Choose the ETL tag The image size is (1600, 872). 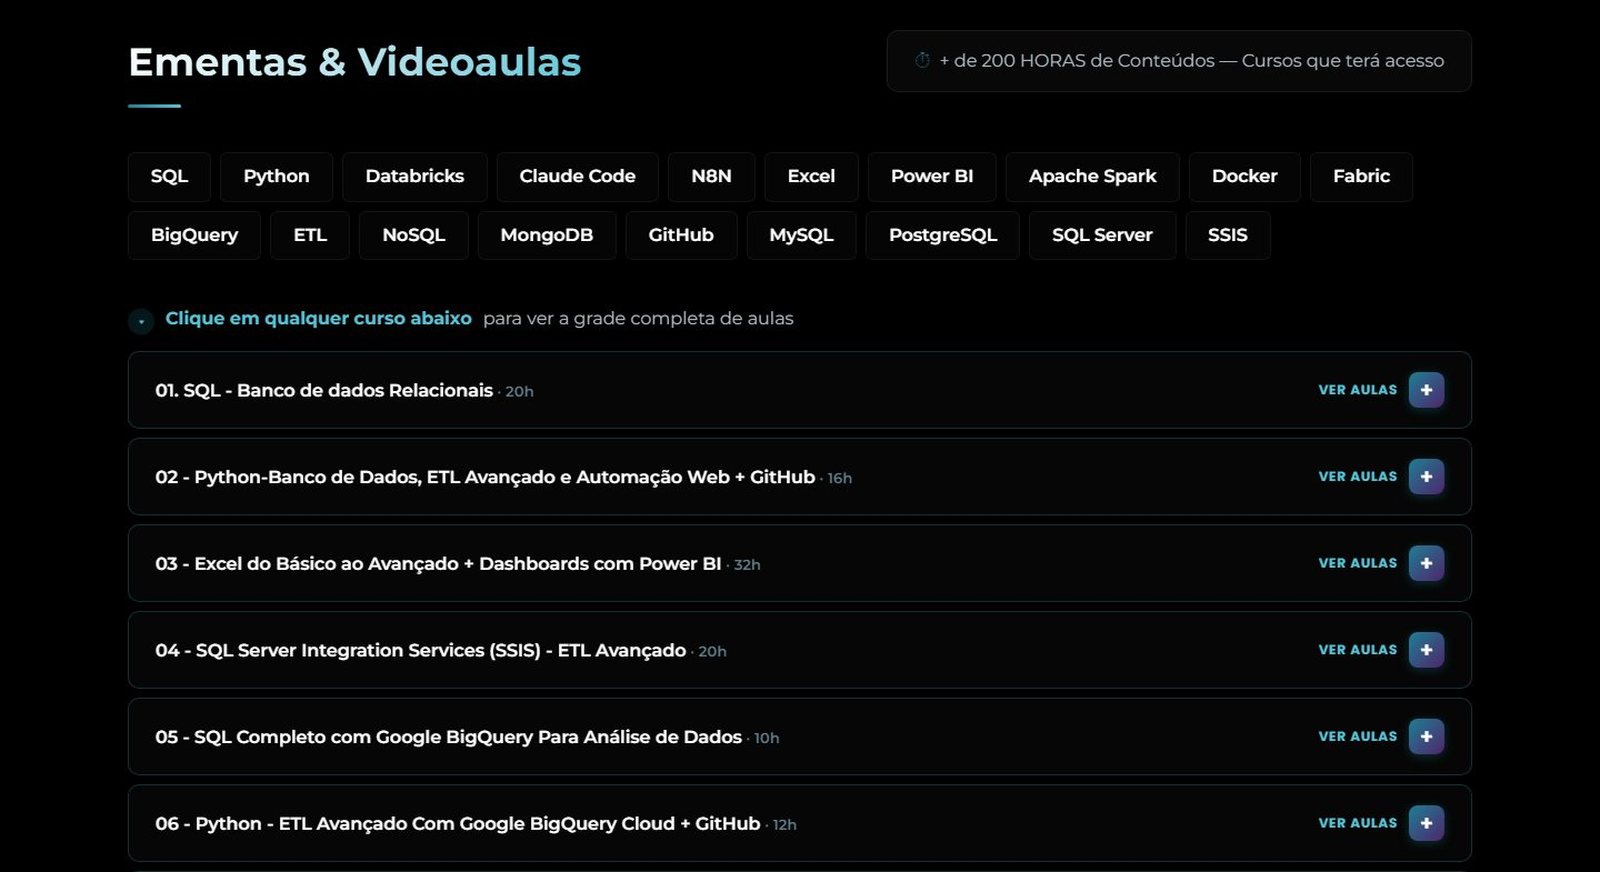(310, 236)
